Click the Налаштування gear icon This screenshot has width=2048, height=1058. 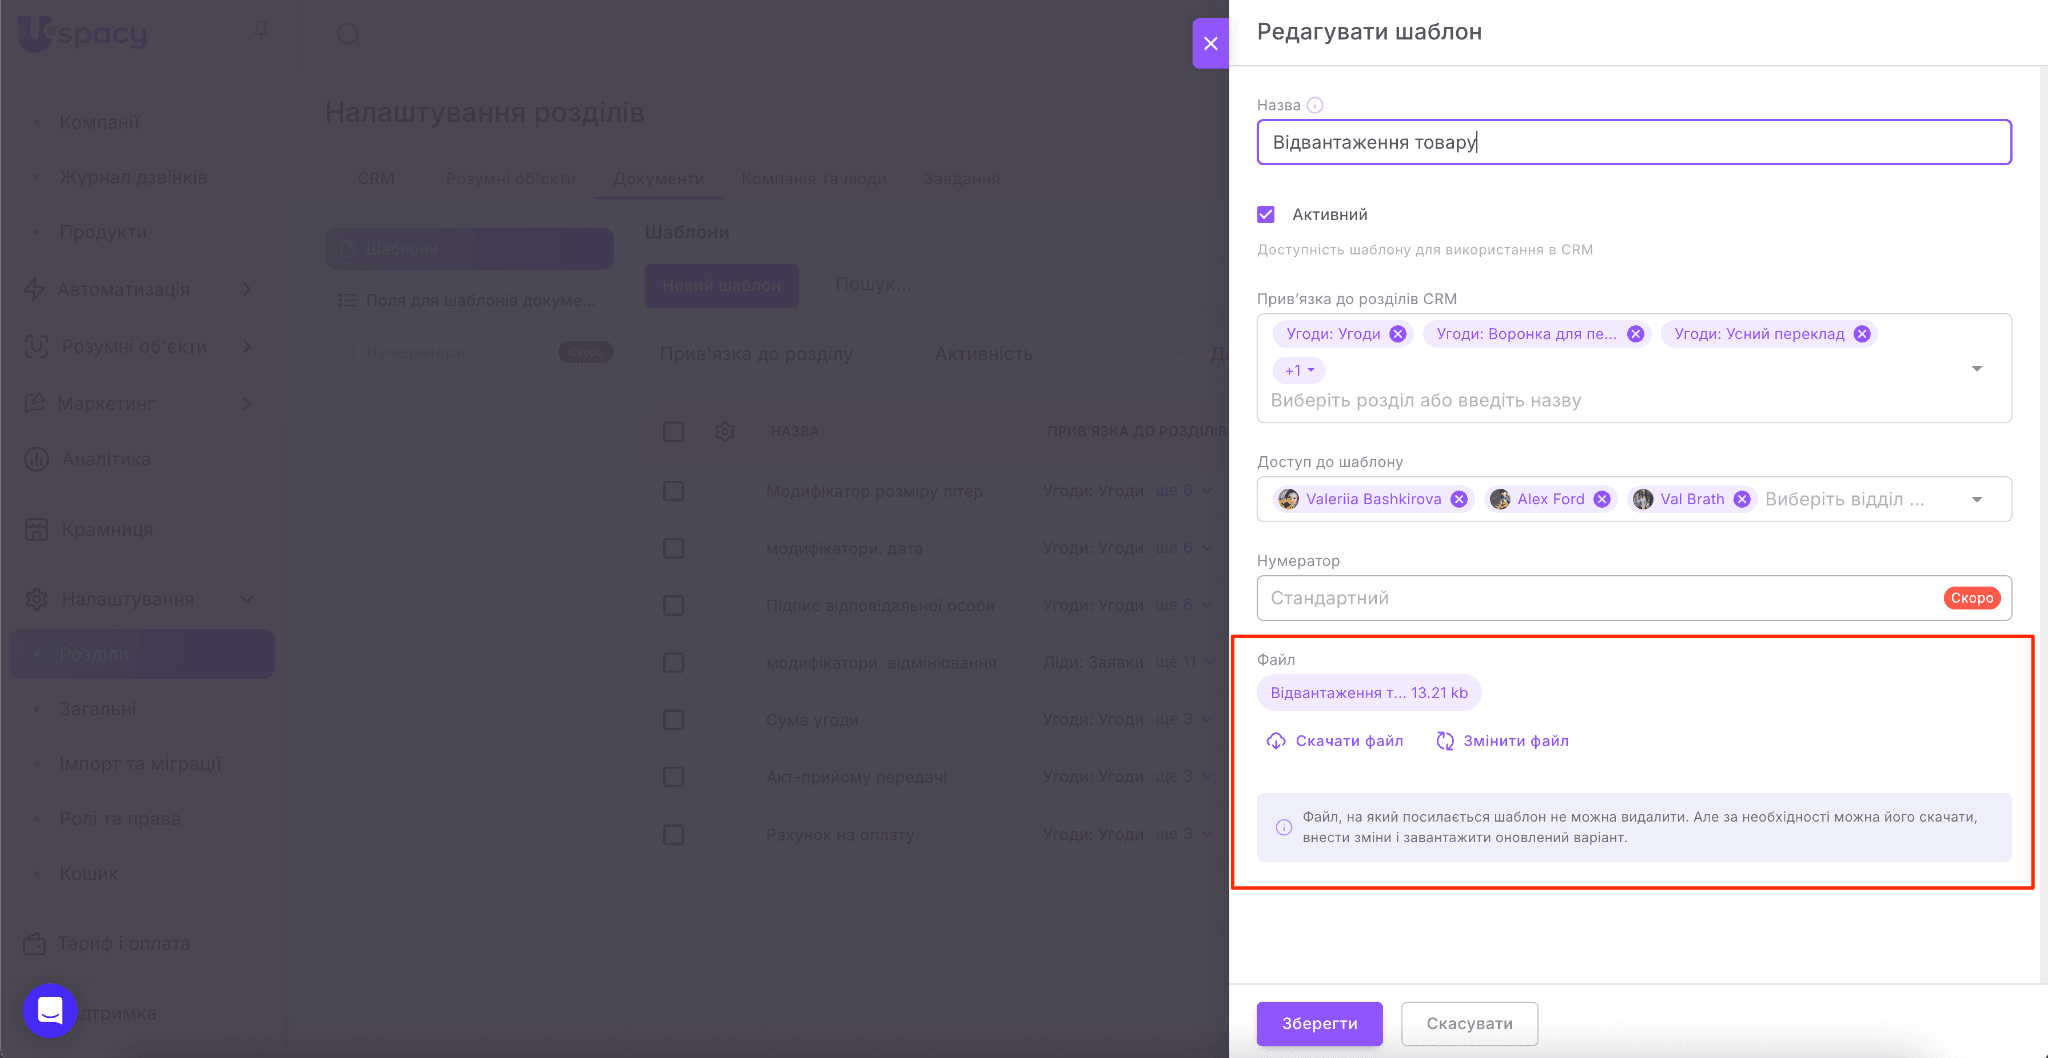(x=36, y=599)
